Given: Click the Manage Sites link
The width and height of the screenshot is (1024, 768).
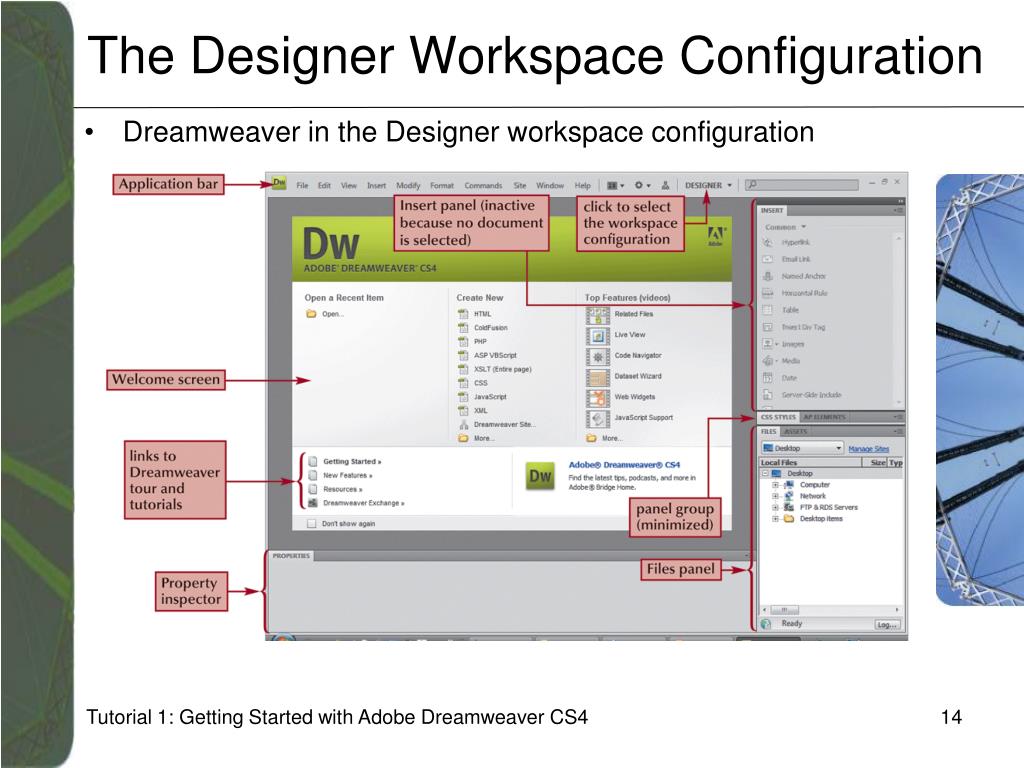Looking at the screenshot, I should [869, 449].
